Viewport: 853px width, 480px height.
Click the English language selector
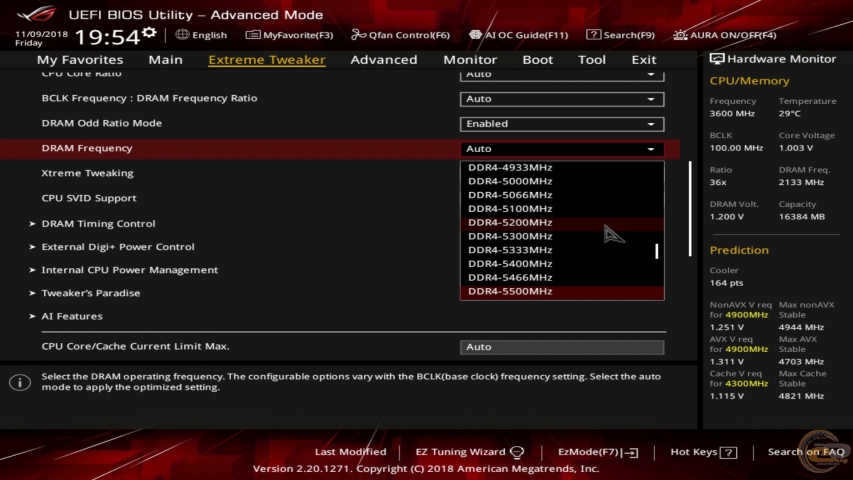[x=201, y=35]
